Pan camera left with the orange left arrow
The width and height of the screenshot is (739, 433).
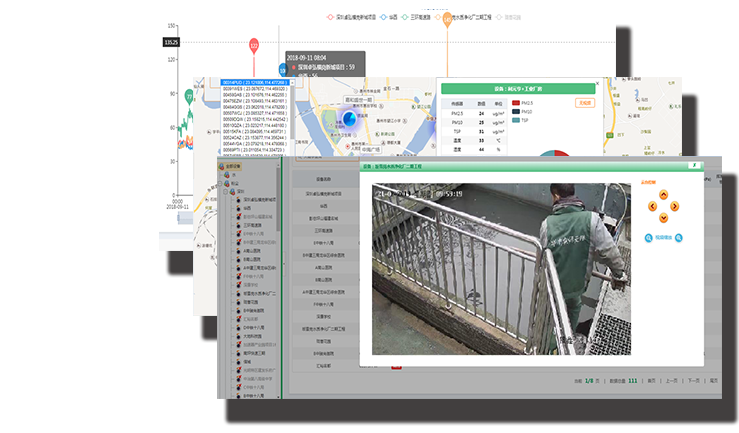[652, 206]
